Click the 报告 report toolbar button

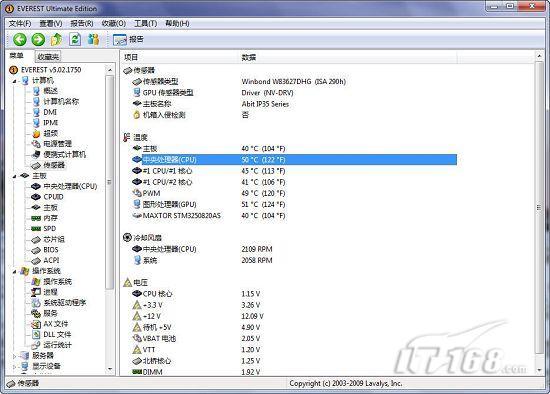tap(128, 40)
